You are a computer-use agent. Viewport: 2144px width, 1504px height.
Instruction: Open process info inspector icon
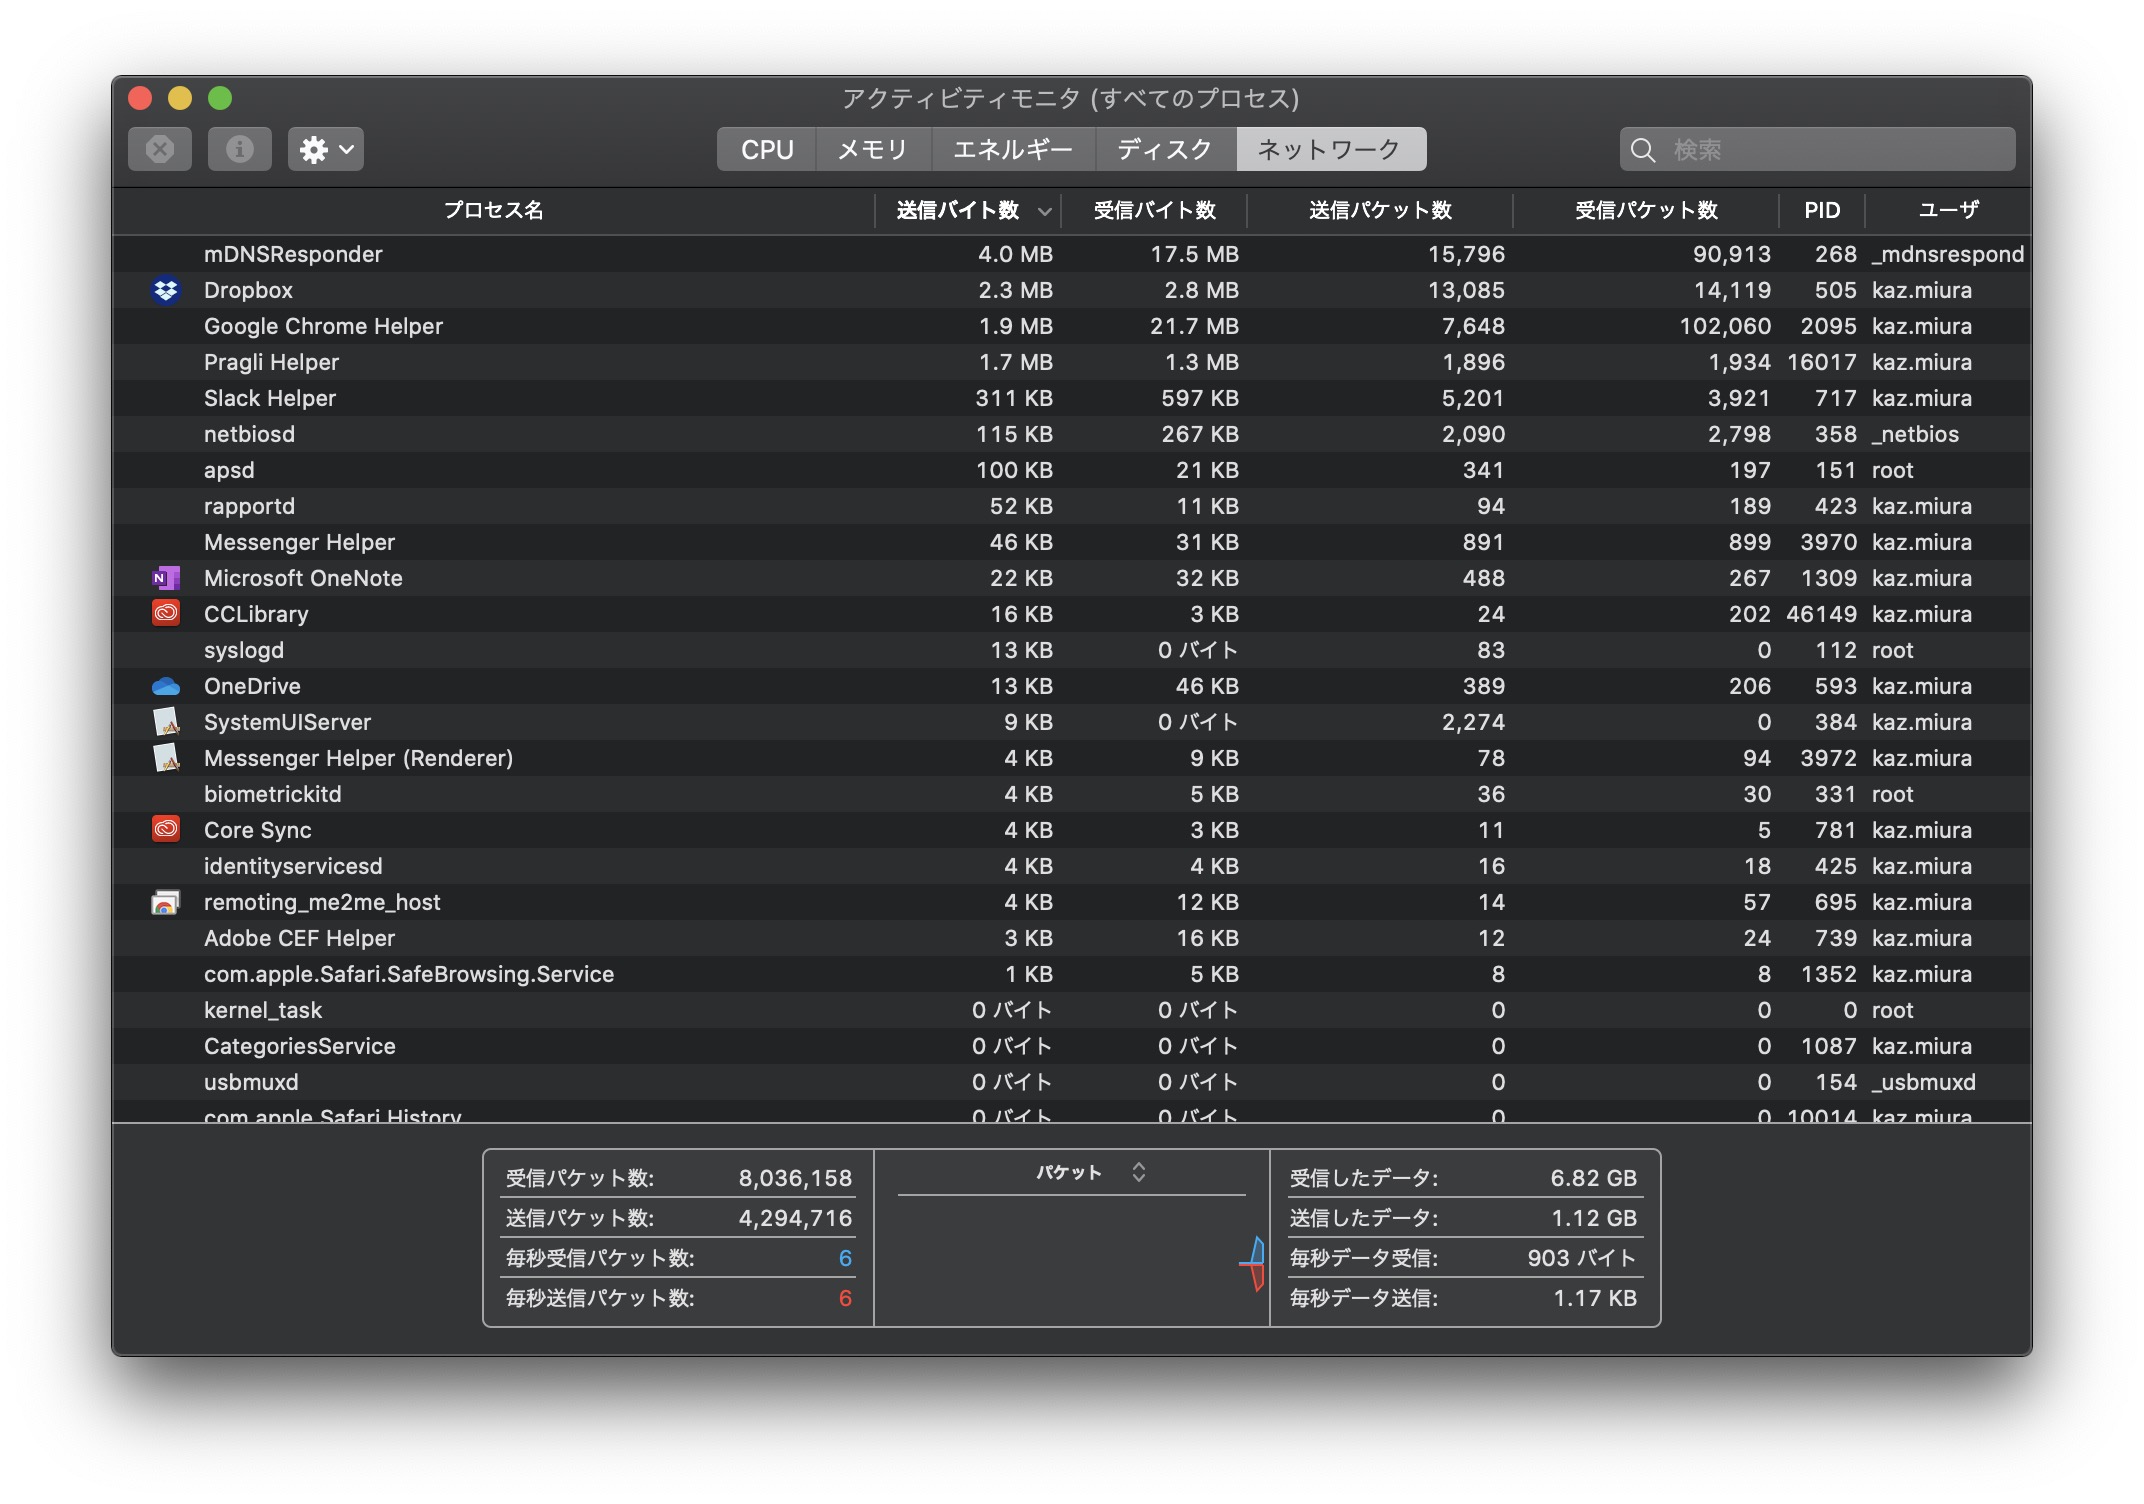[240, 149]
